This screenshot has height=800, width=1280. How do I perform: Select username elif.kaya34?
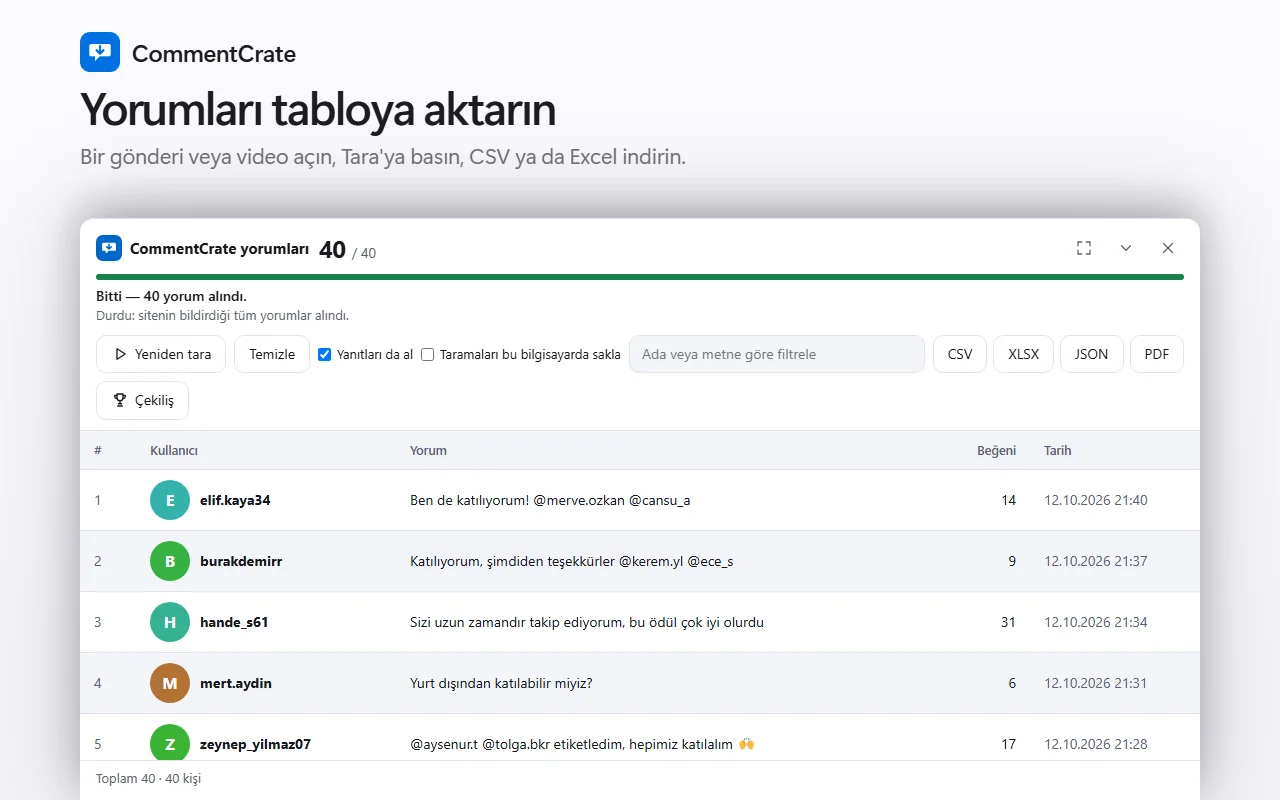pyautogui.click(x=235, y=500)
